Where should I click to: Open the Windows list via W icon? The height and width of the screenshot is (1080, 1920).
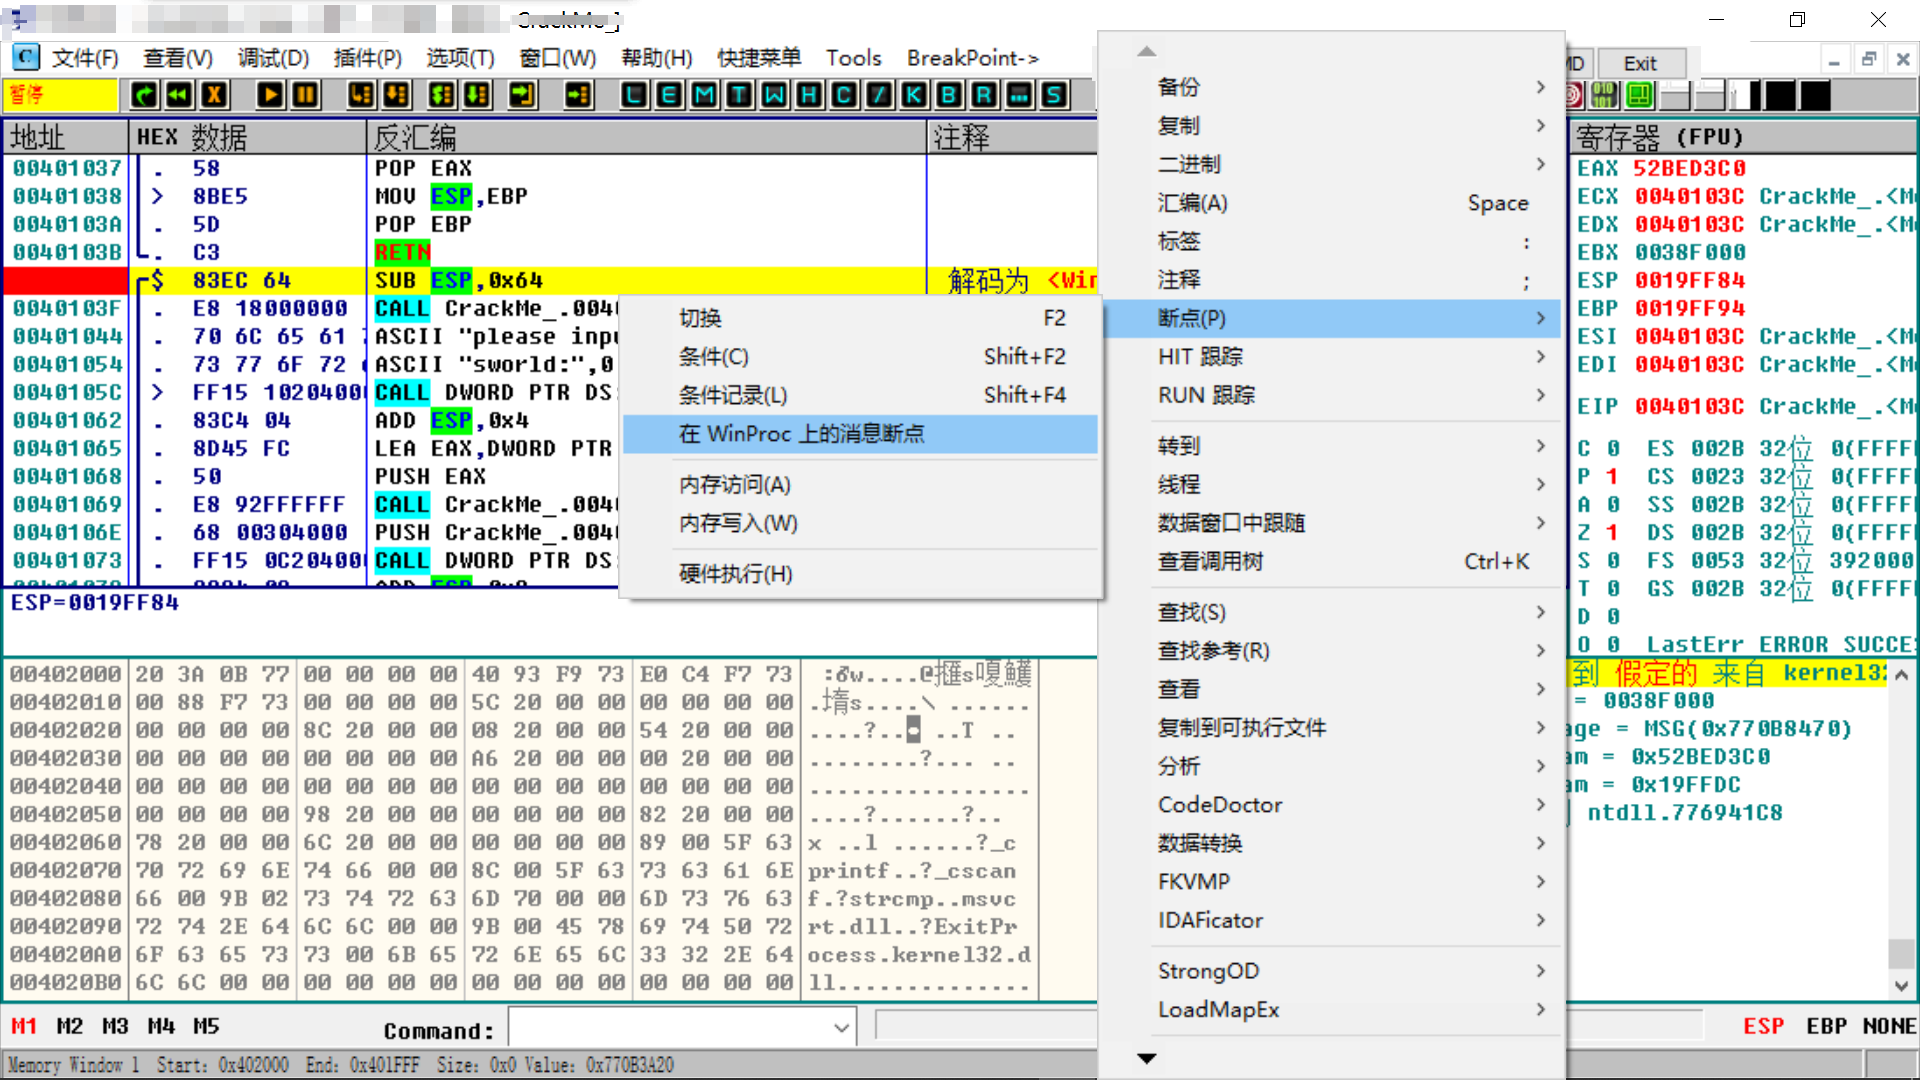774,95
